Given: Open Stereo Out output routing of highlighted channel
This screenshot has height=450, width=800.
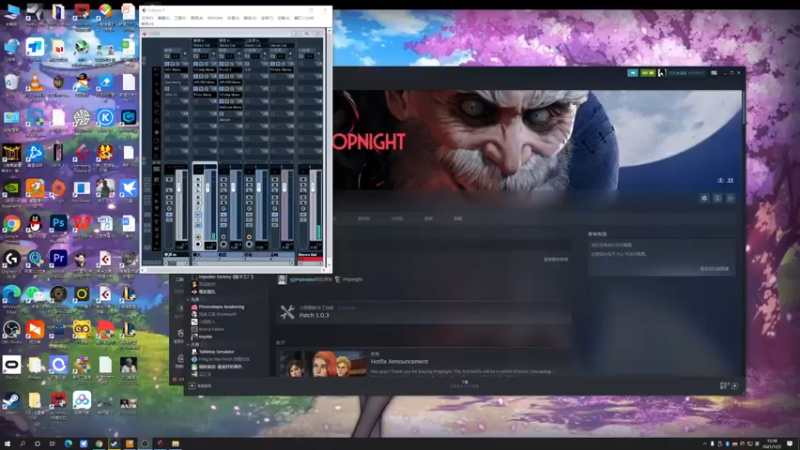Looking at the screenshot, I should [x=205, y=45].
